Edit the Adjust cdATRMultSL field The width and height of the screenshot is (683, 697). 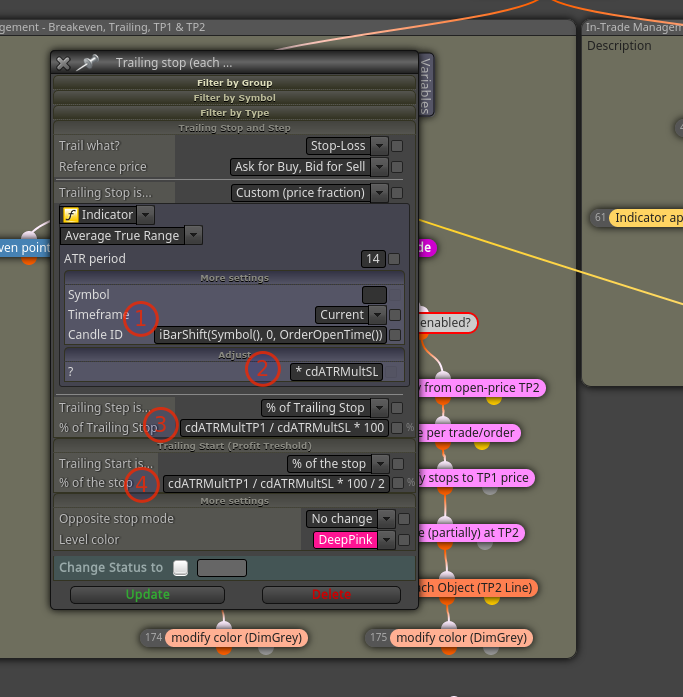click(336, 372)
